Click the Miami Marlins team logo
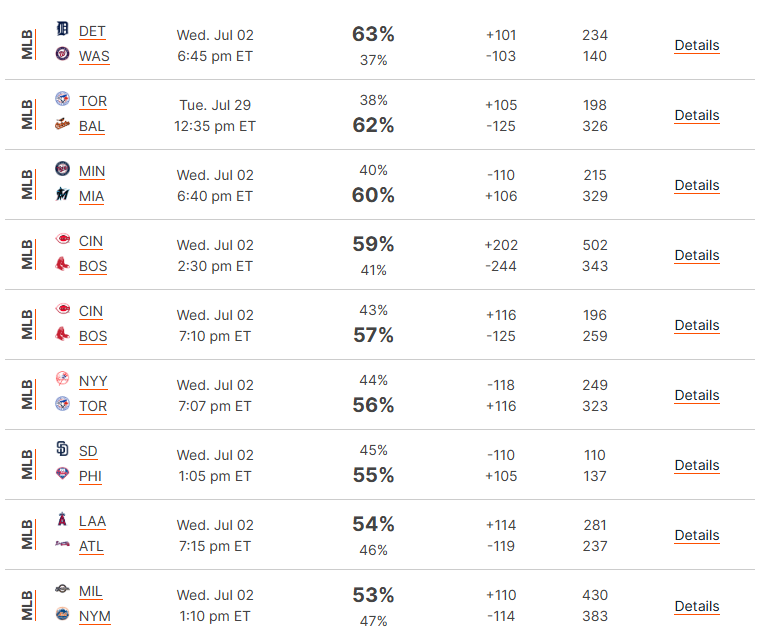 pyautogui.click(x=63, y=193)
